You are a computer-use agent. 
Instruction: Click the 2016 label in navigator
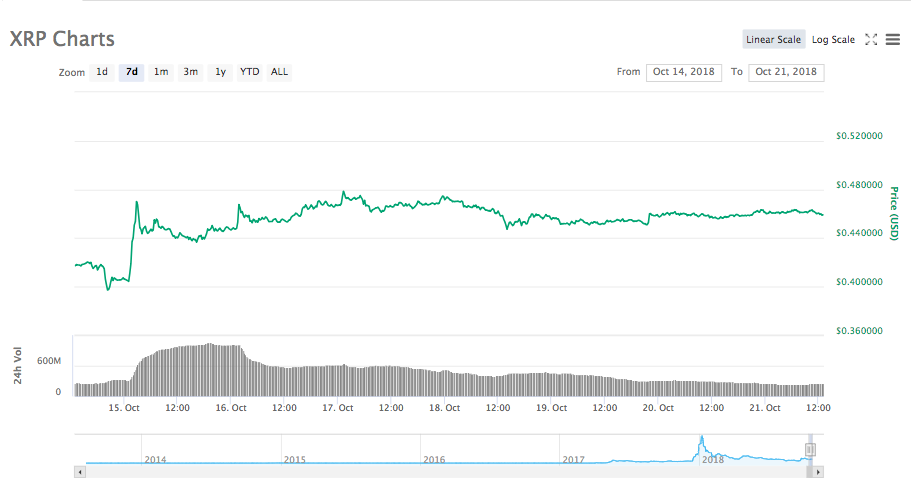[x=434, y=460]
